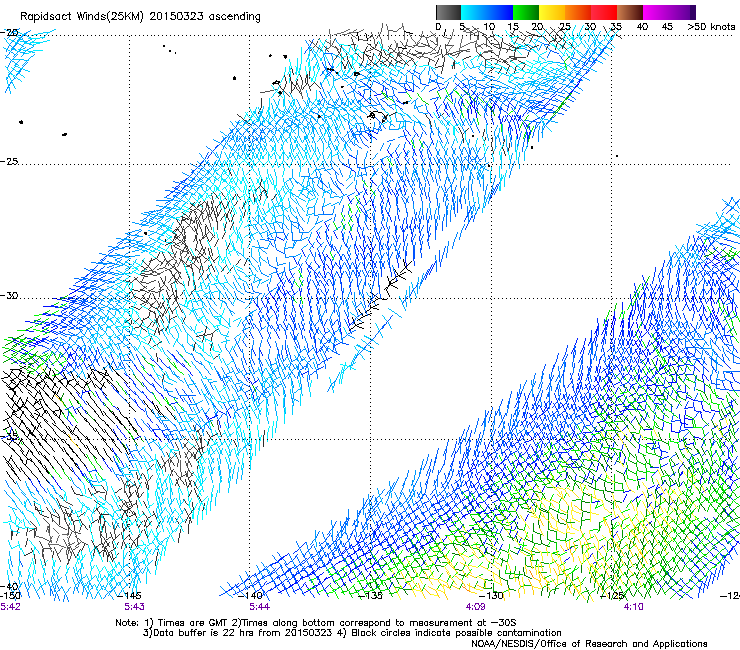The height and width of the screenshot is (650, 740).
Task: Click the longitude label '-130'
Action: (x=491, y=595)
